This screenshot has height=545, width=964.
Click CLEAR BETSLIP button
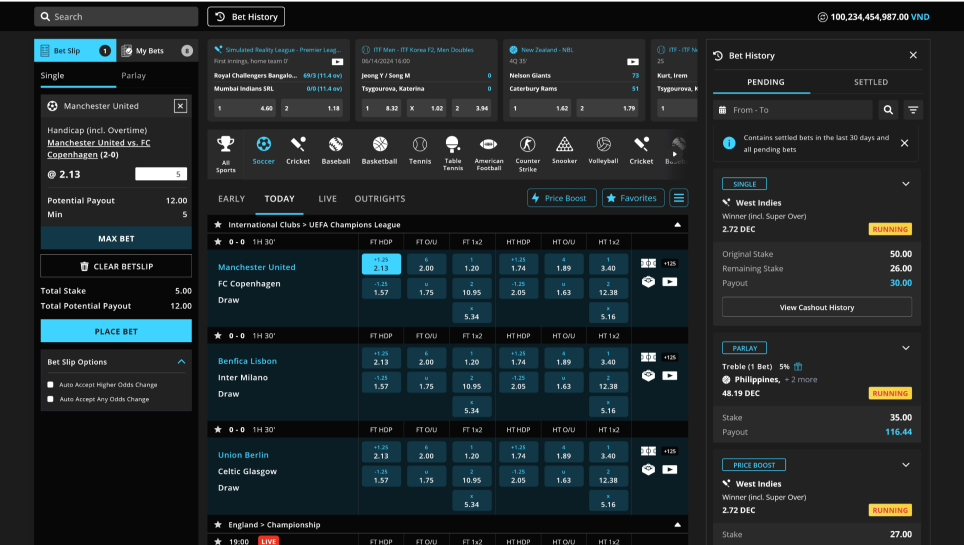pos(116,266)
